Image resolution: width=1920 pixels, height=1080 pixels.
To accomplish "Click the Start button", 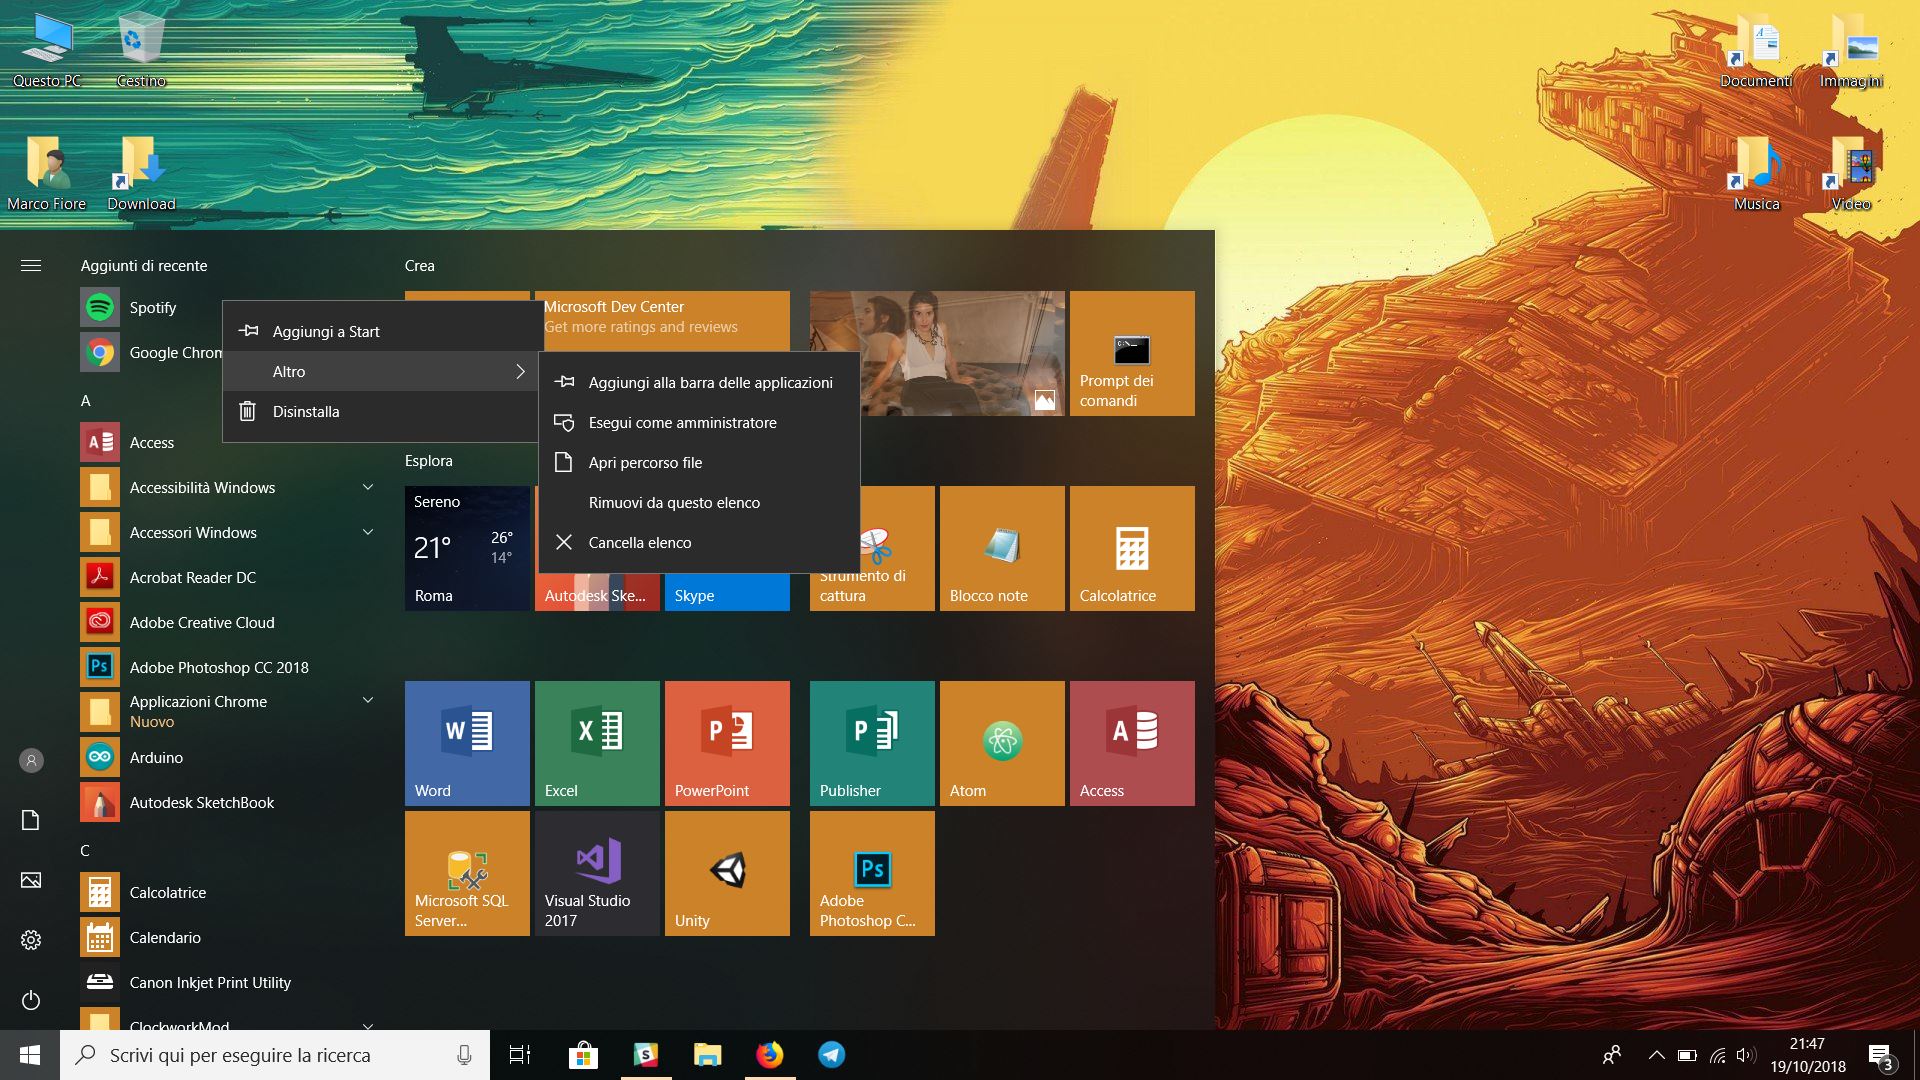I will 29,1054.
